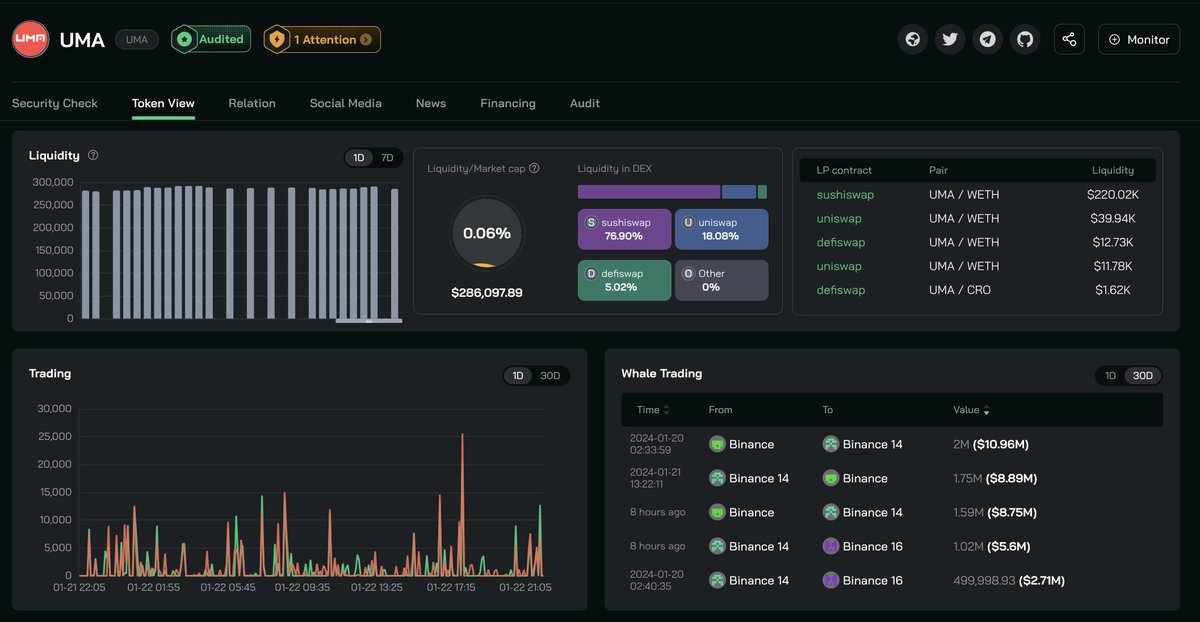Click the 1.75M ($8.89M) value

pos(995,478)
